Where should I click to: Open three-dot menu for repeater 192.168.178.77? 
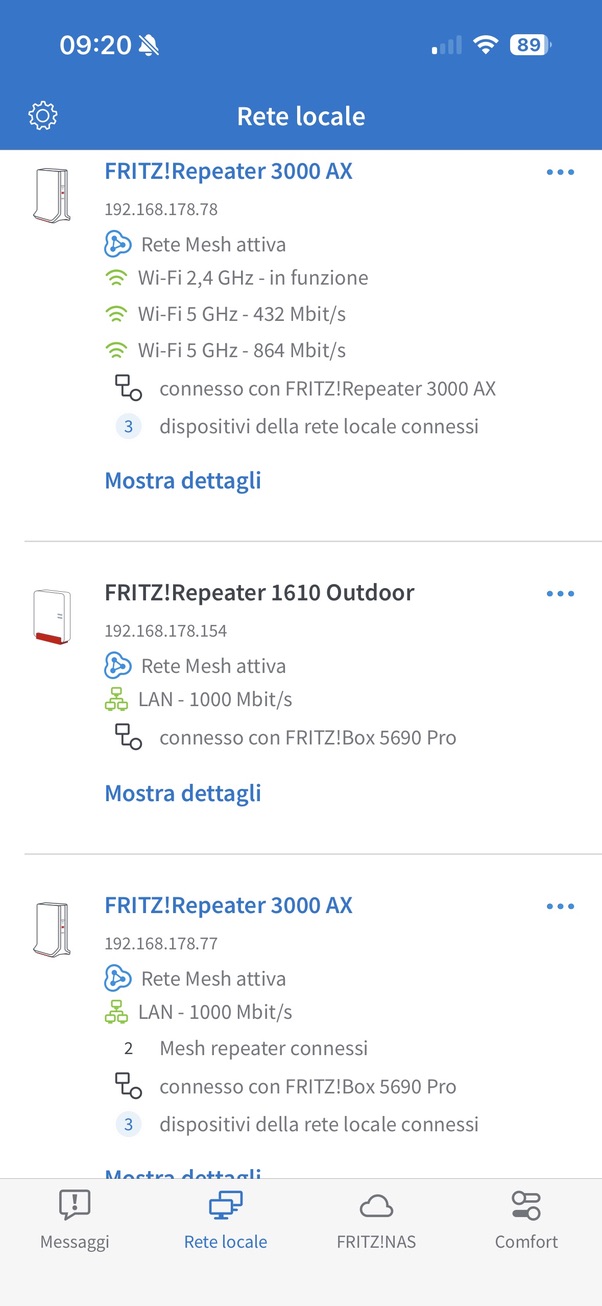pyautogui.click(x=560, y=907)
